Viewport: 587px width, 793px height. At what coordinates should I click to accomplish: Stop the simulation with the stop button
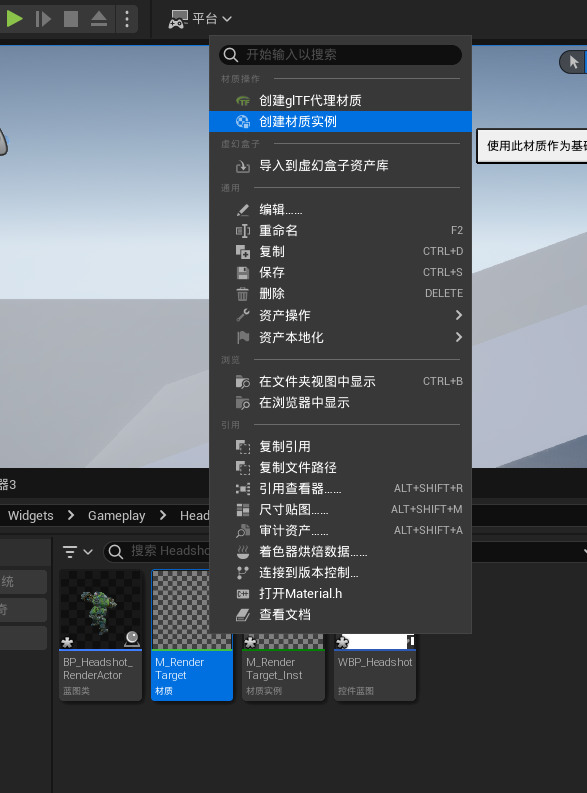71,19
